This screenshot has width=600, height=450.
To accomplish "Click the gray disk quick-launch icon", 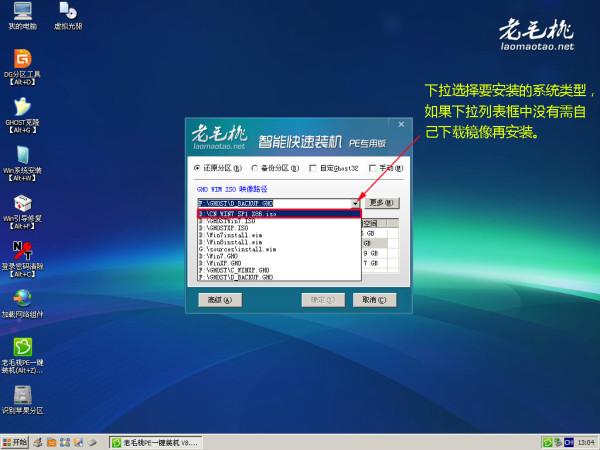I will [92, 443].
